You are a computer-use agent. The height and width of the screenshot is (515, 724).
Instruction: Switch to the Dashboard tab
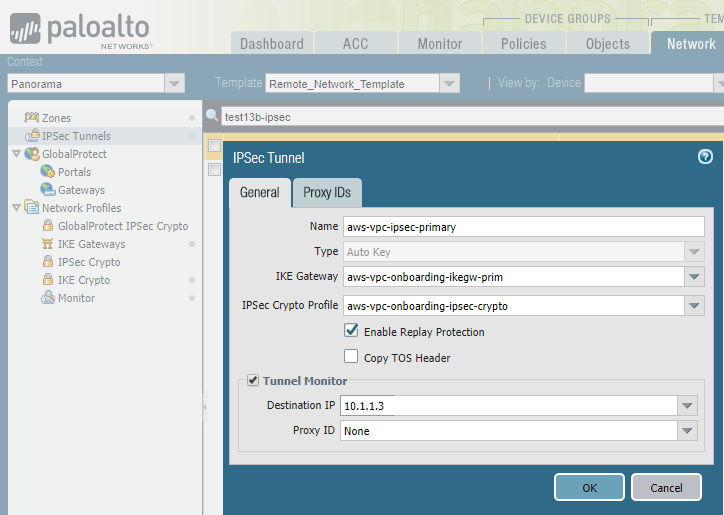click(x=272, y=43)
